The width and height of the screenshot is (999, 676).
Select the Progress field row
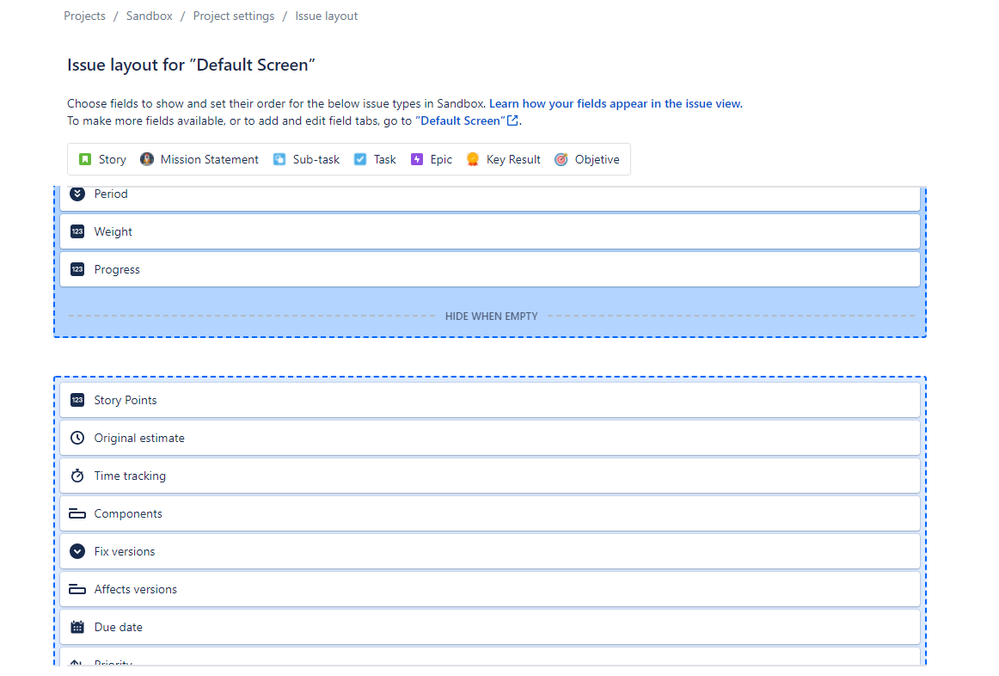pos(490,270)
